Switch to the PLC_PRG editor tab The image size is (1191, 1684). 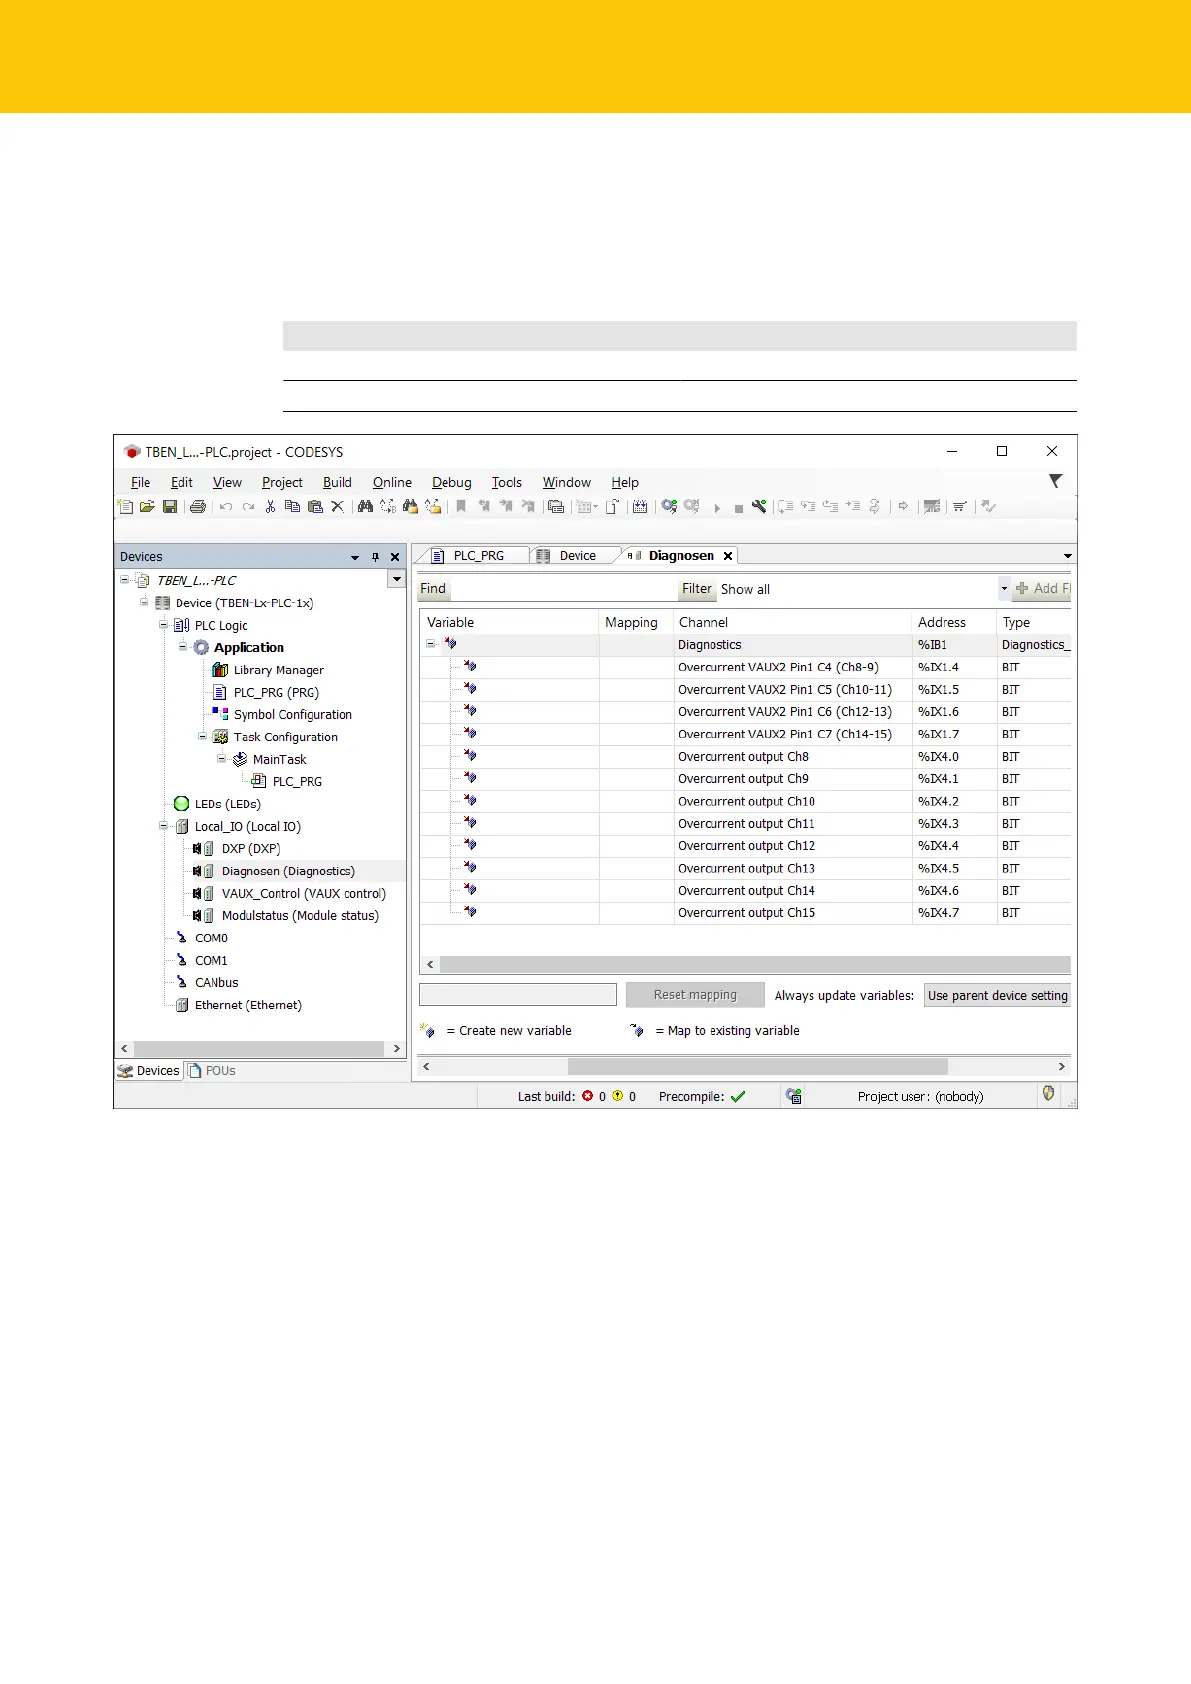(477, 556)
